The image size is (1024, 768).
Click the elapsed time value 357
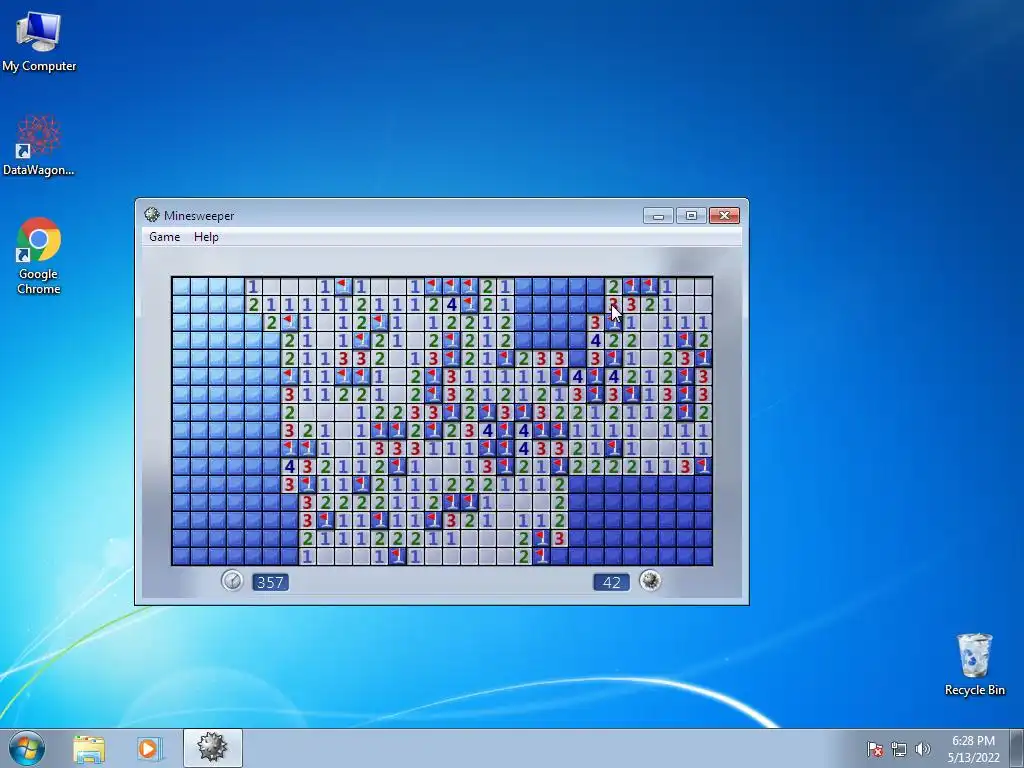pos(270,582)
